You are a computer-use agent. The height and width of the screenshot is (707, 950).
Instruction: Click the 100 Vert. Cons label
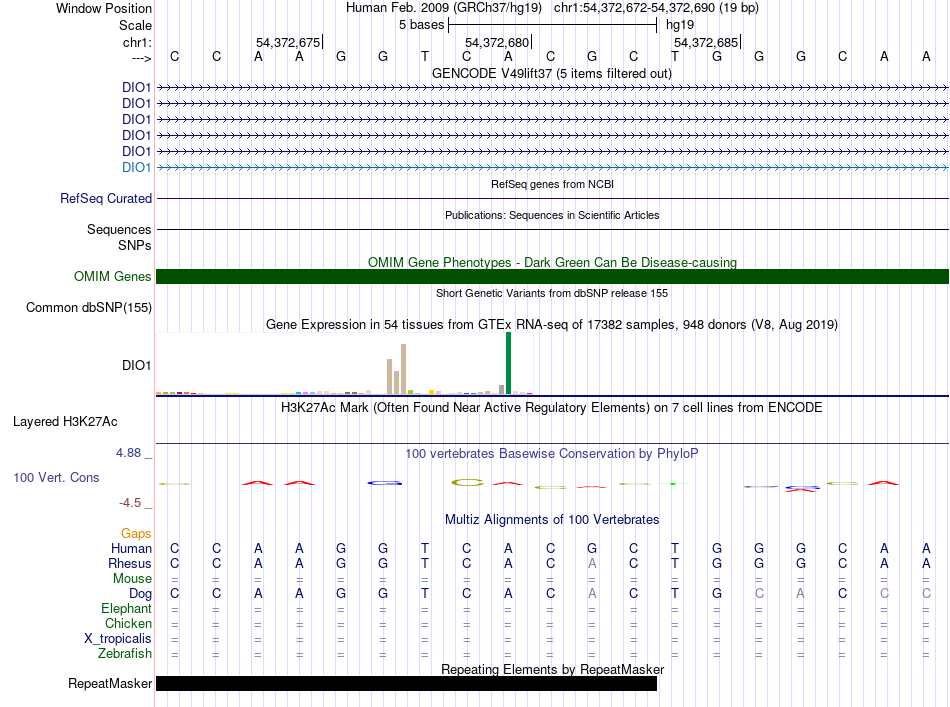[56, 477]
